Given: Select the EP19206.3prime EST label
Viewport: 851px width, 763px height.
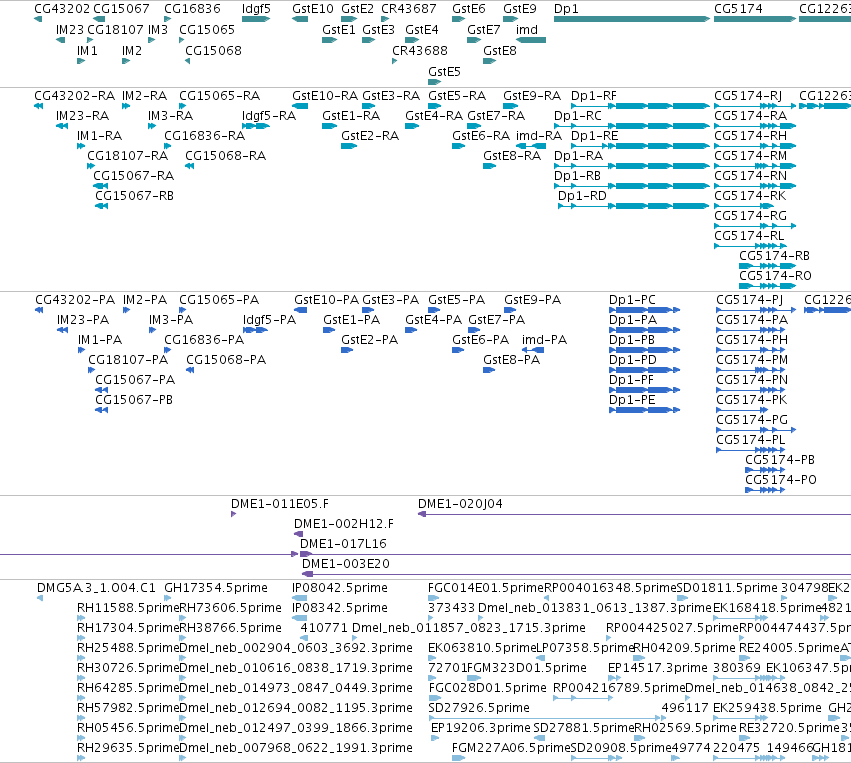Looking at the screenshot, I should pyautogui.click(x=481, y=727).
